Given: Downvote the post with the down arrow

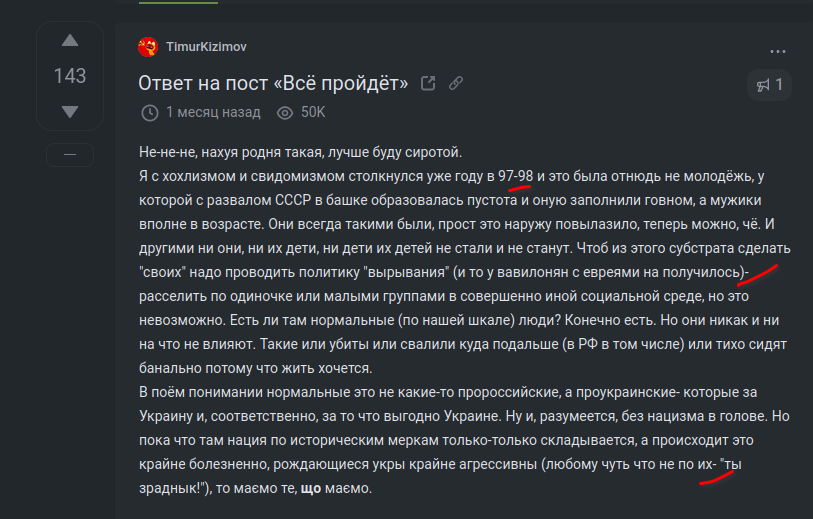Looking at the screenshot, I should (69, 111).
